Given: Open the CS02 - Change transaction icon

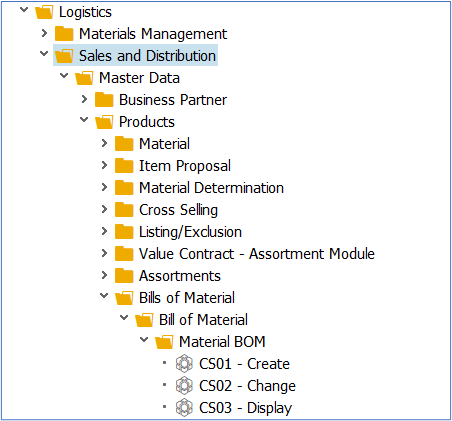Looking at the screenshot, I should [184, 385].
